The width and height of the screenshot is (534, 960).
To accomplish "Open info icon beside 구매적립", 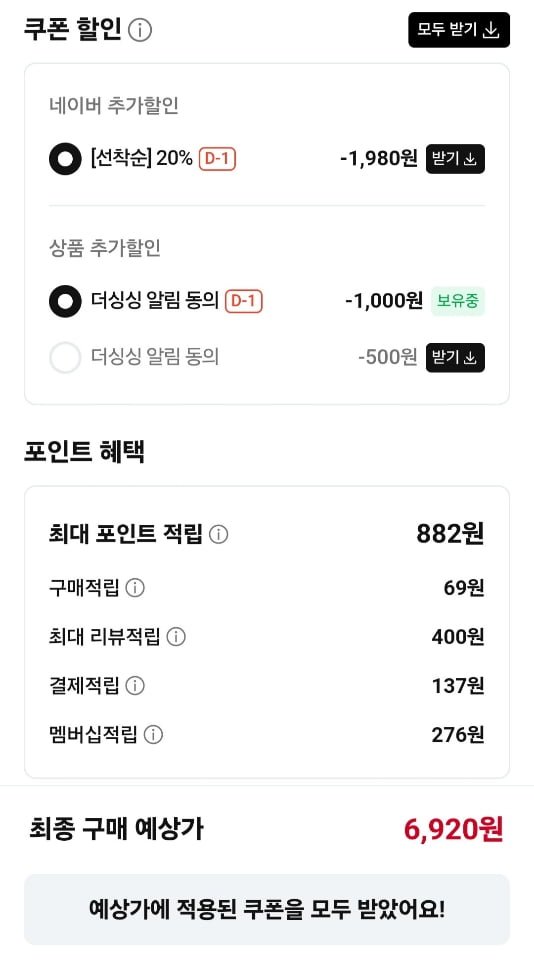I will pos(135,588).
